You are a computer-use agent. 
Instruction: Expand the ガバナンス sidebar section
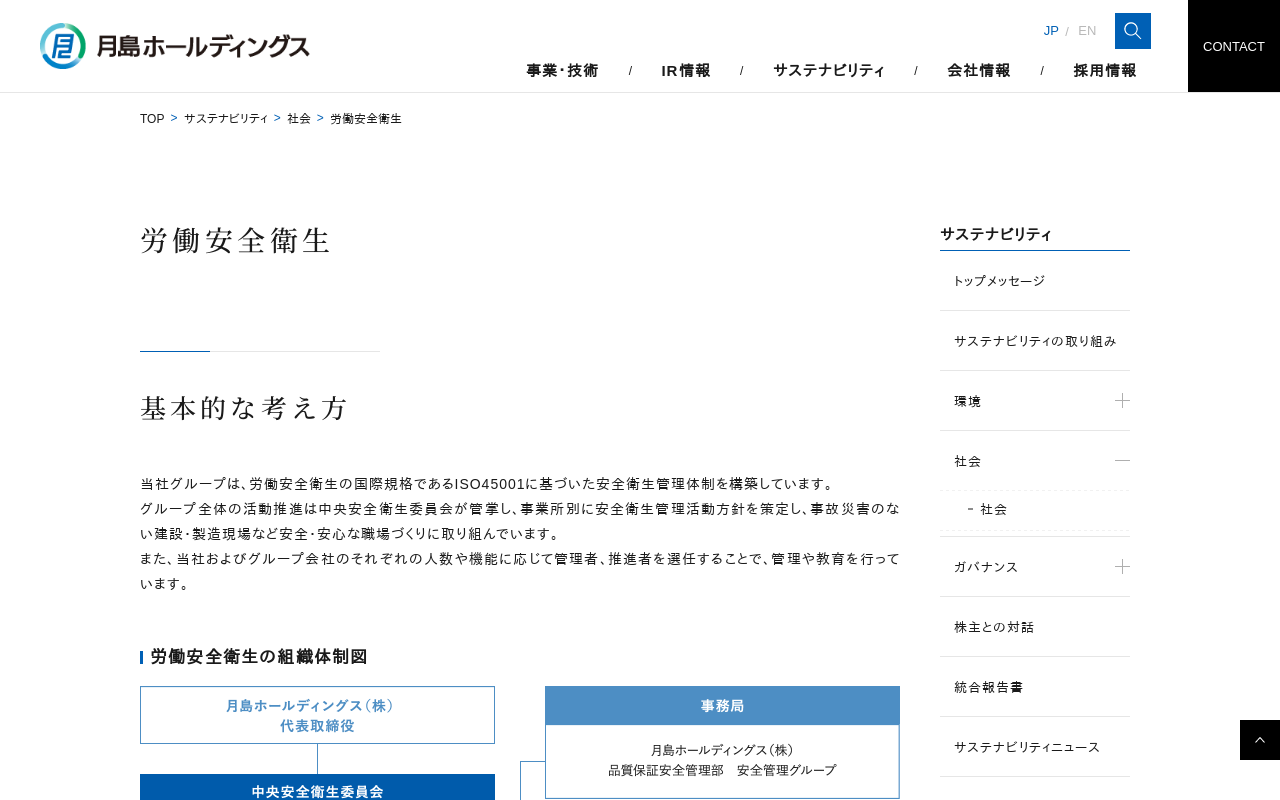pos(1122,567)
